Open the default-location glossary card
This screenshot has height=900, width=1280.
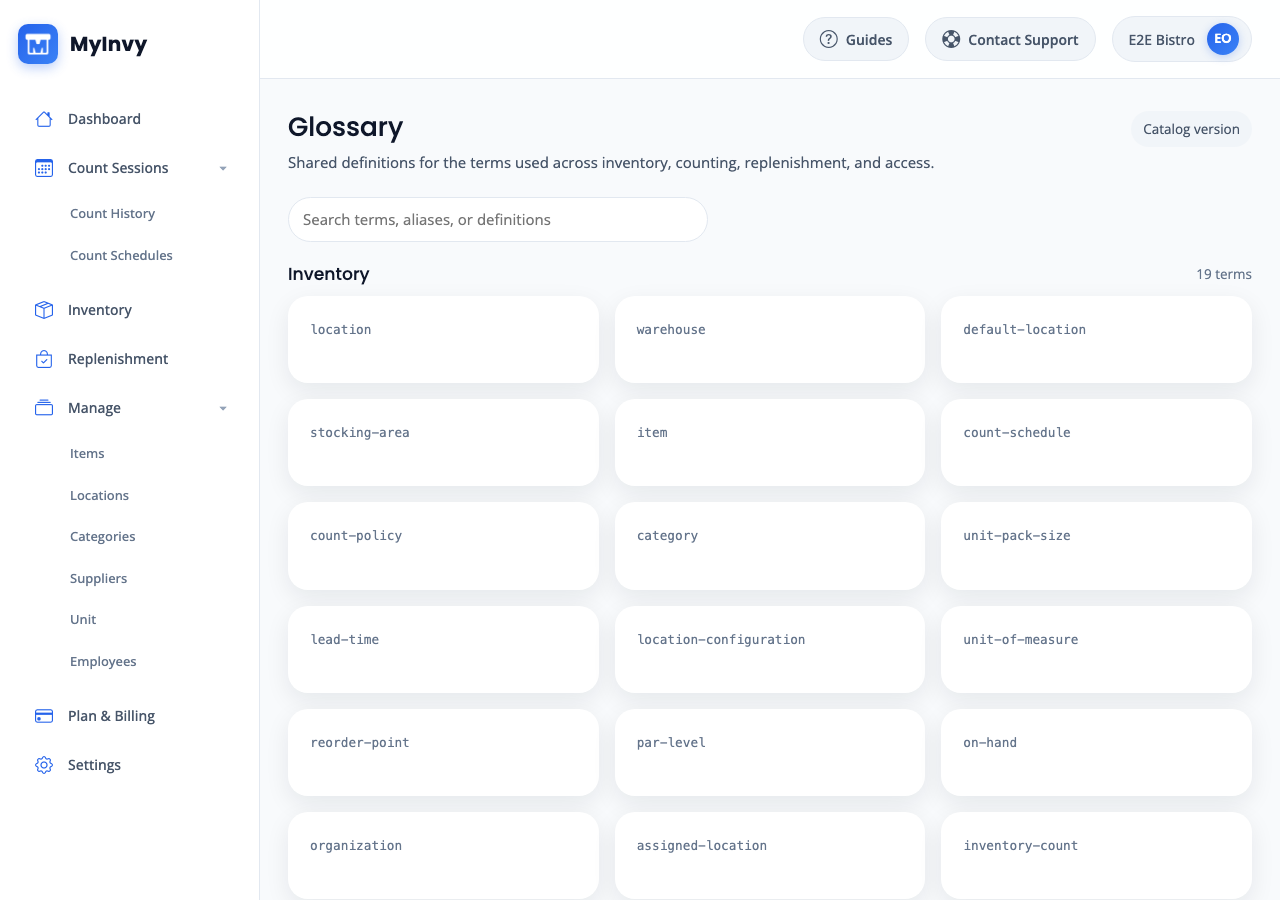pyautogui.click(x=1096, y=339)
